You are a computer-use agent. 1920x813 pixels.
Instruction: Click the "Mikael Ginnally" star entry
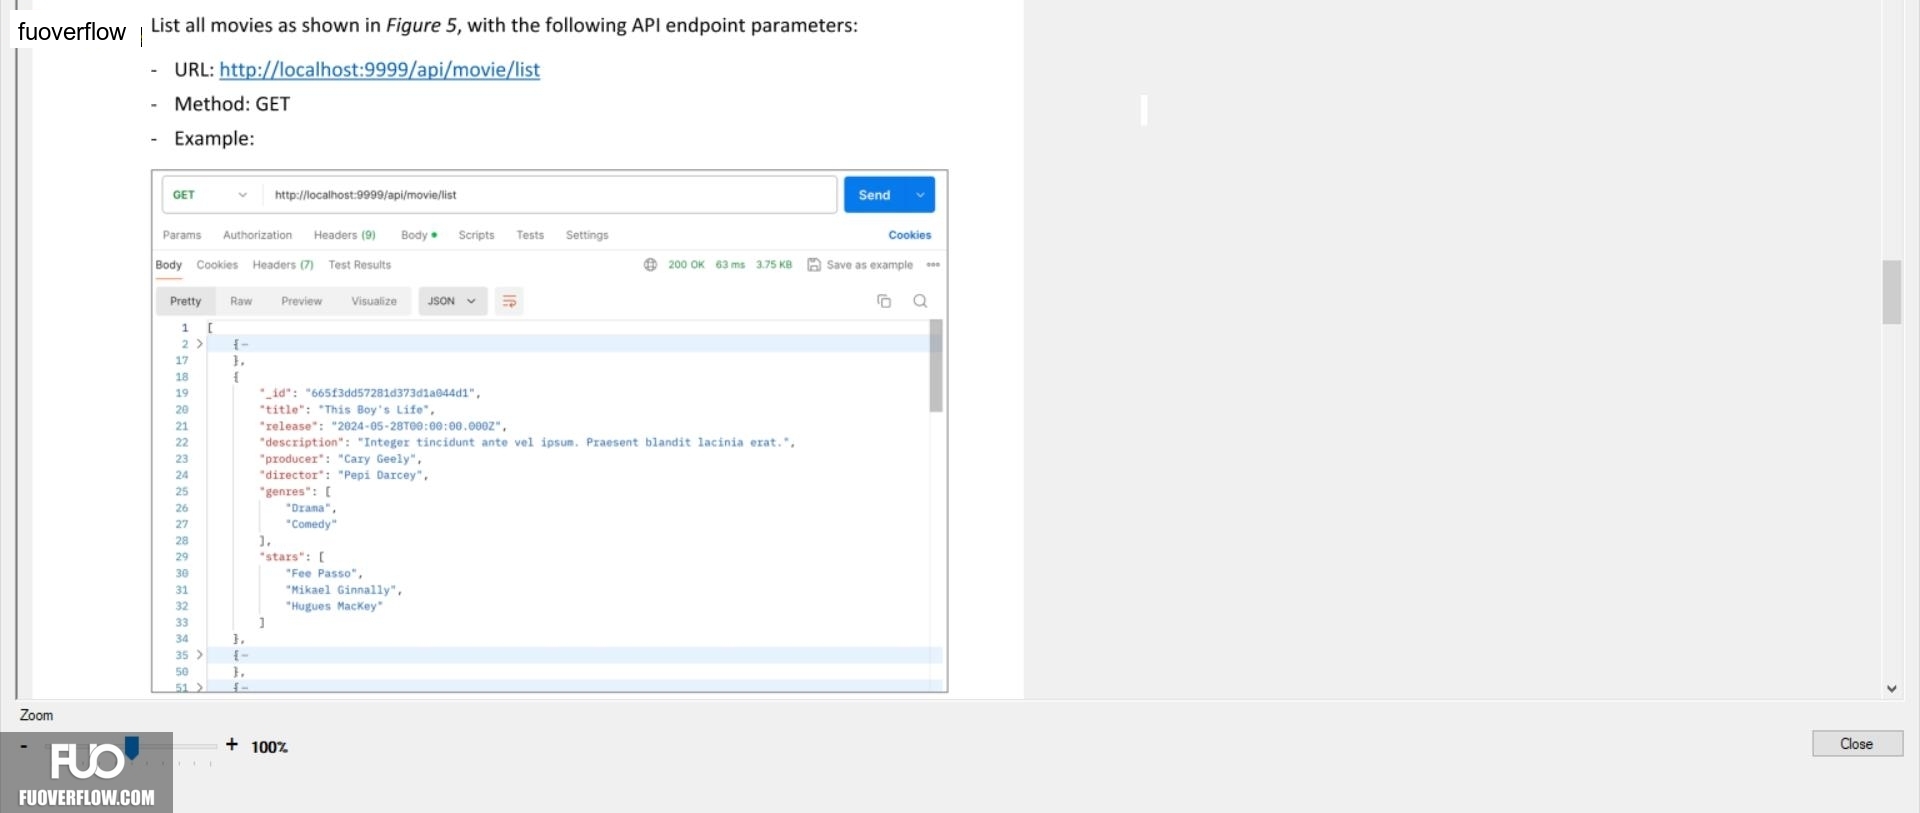[341, 590]
